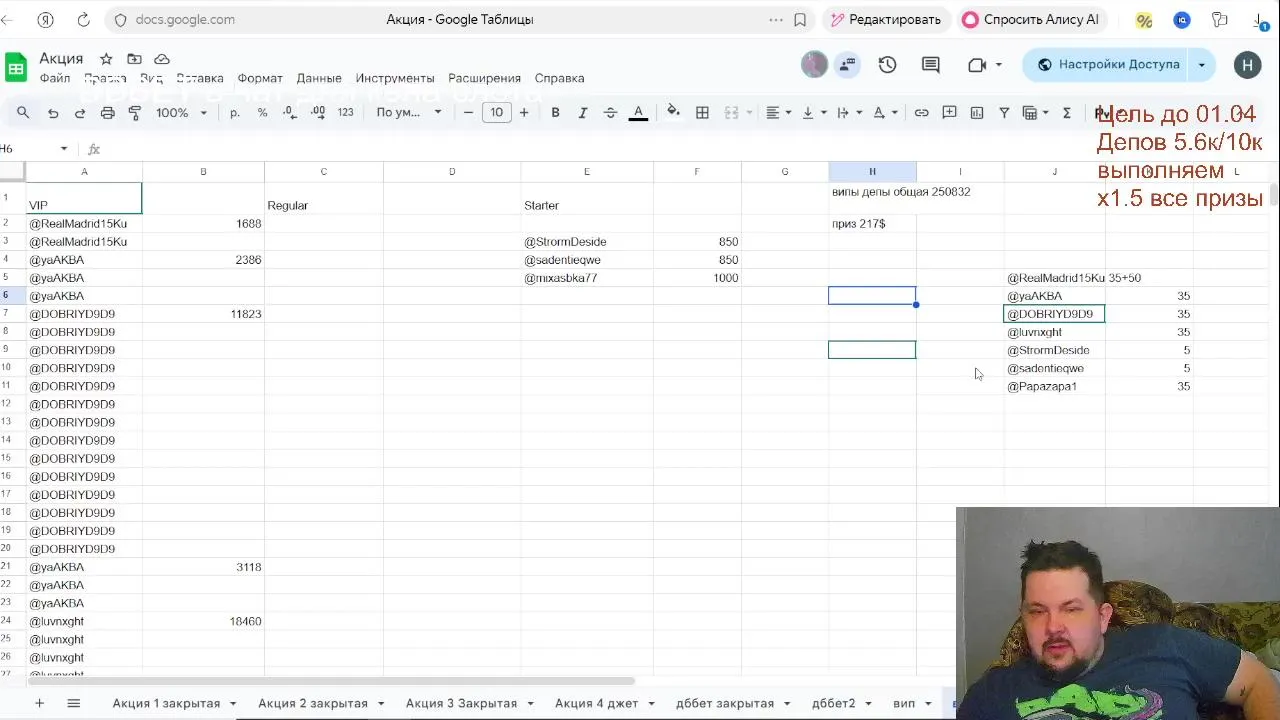
Task: Open the Формат menu
Action: (x=260, y=78)
